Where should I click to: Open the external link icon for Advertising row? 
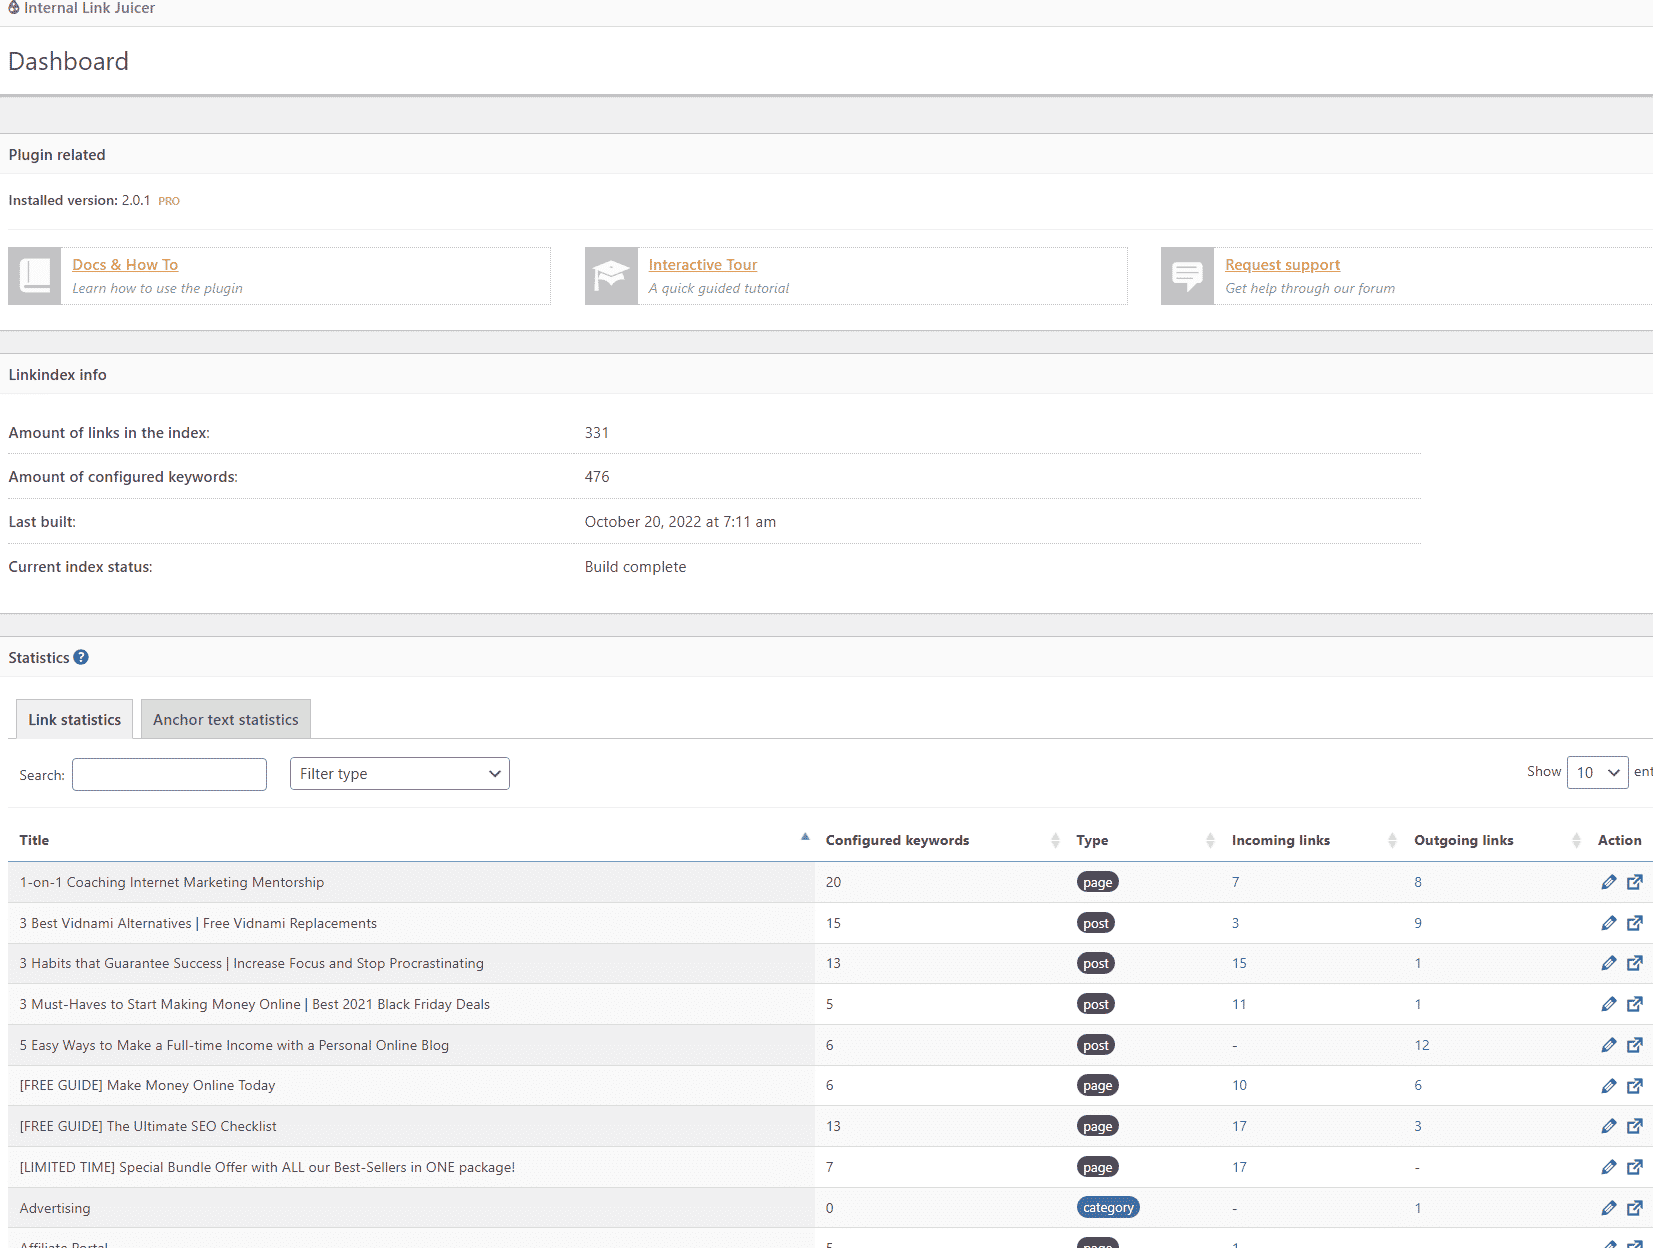click(1637, 1207)
